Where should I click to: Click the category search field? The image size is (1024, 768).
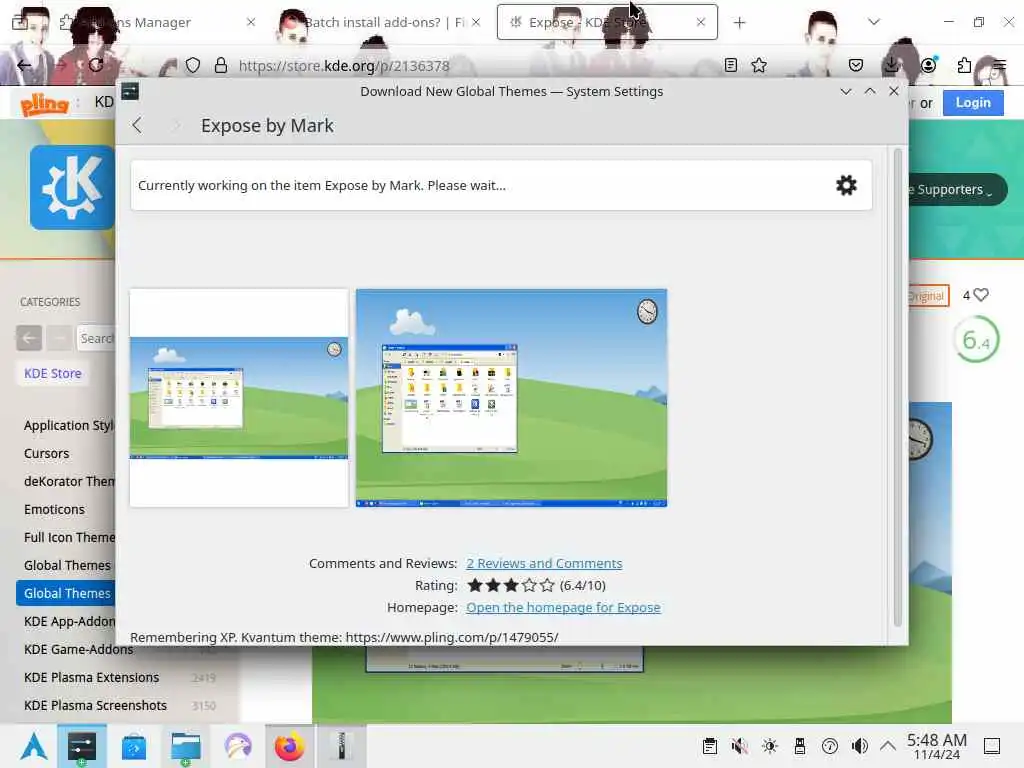(x=96, y=338)
